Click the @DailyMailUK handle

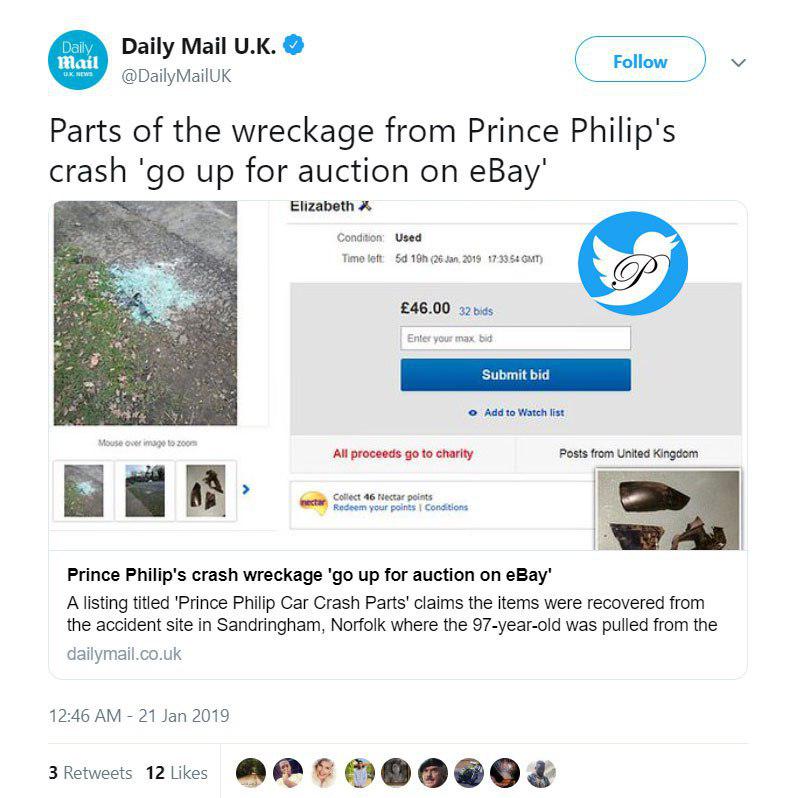pyautogui.click(x=176, y=76)
